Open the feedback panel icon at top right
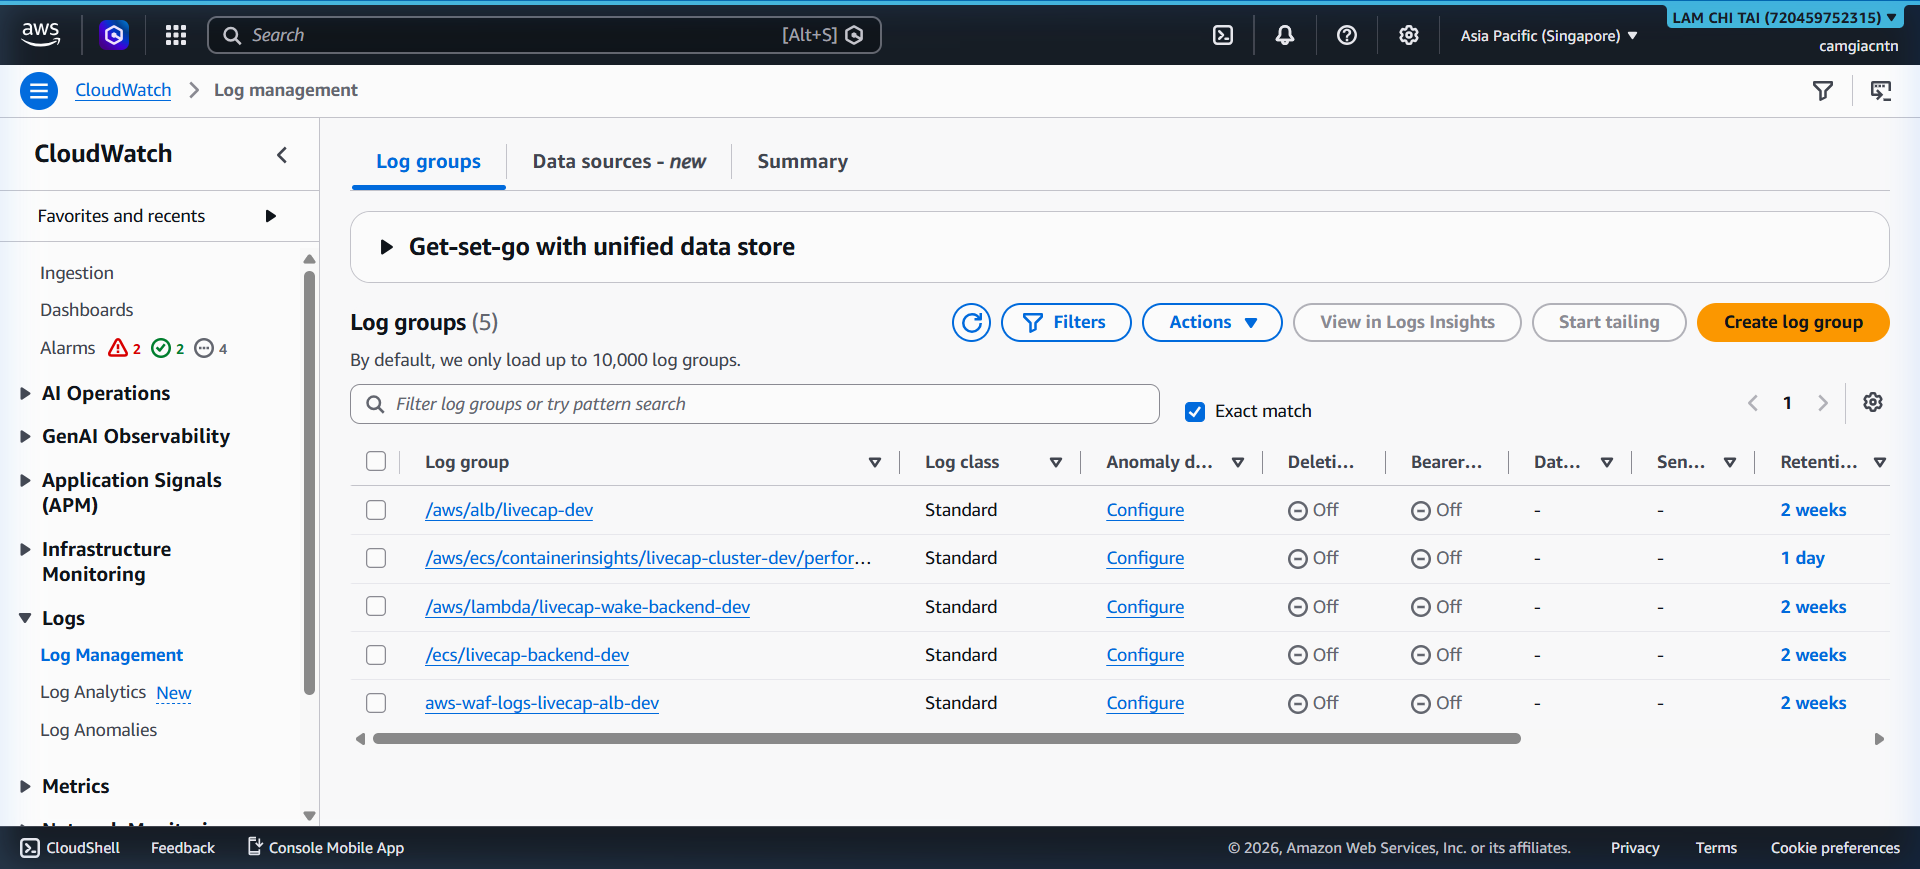The height and width of the screenshot is (869, 1920). click(1881, 91)
